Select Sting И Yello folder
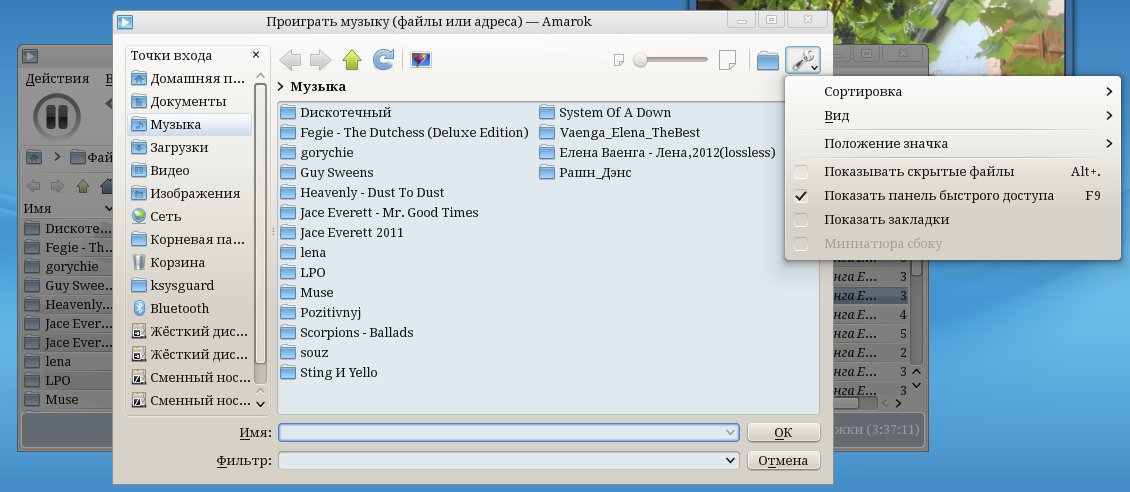 tap(329, 373)
